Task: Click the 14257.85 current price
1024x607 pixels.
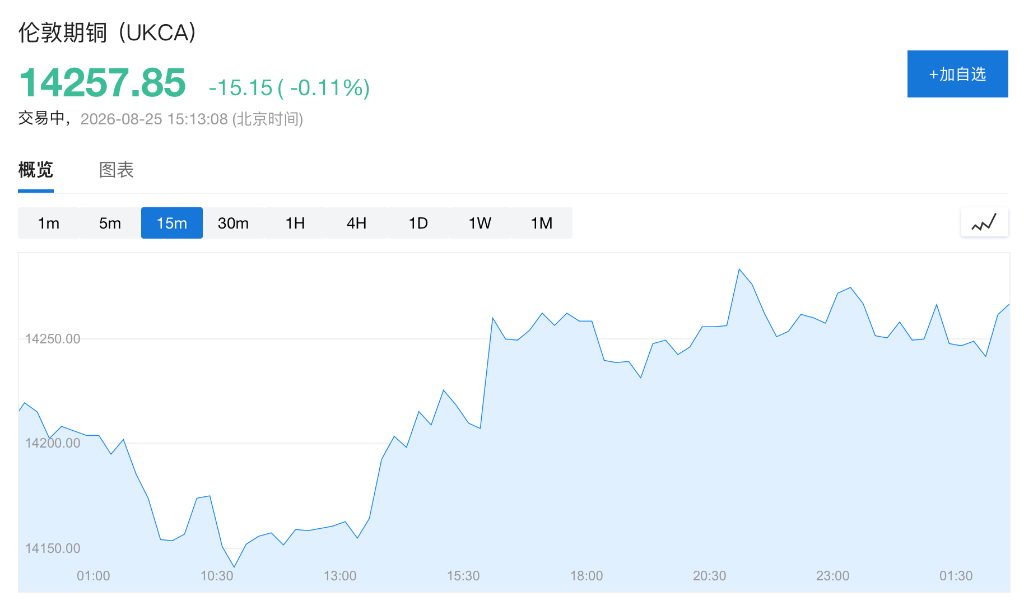Action: point(103,83)
